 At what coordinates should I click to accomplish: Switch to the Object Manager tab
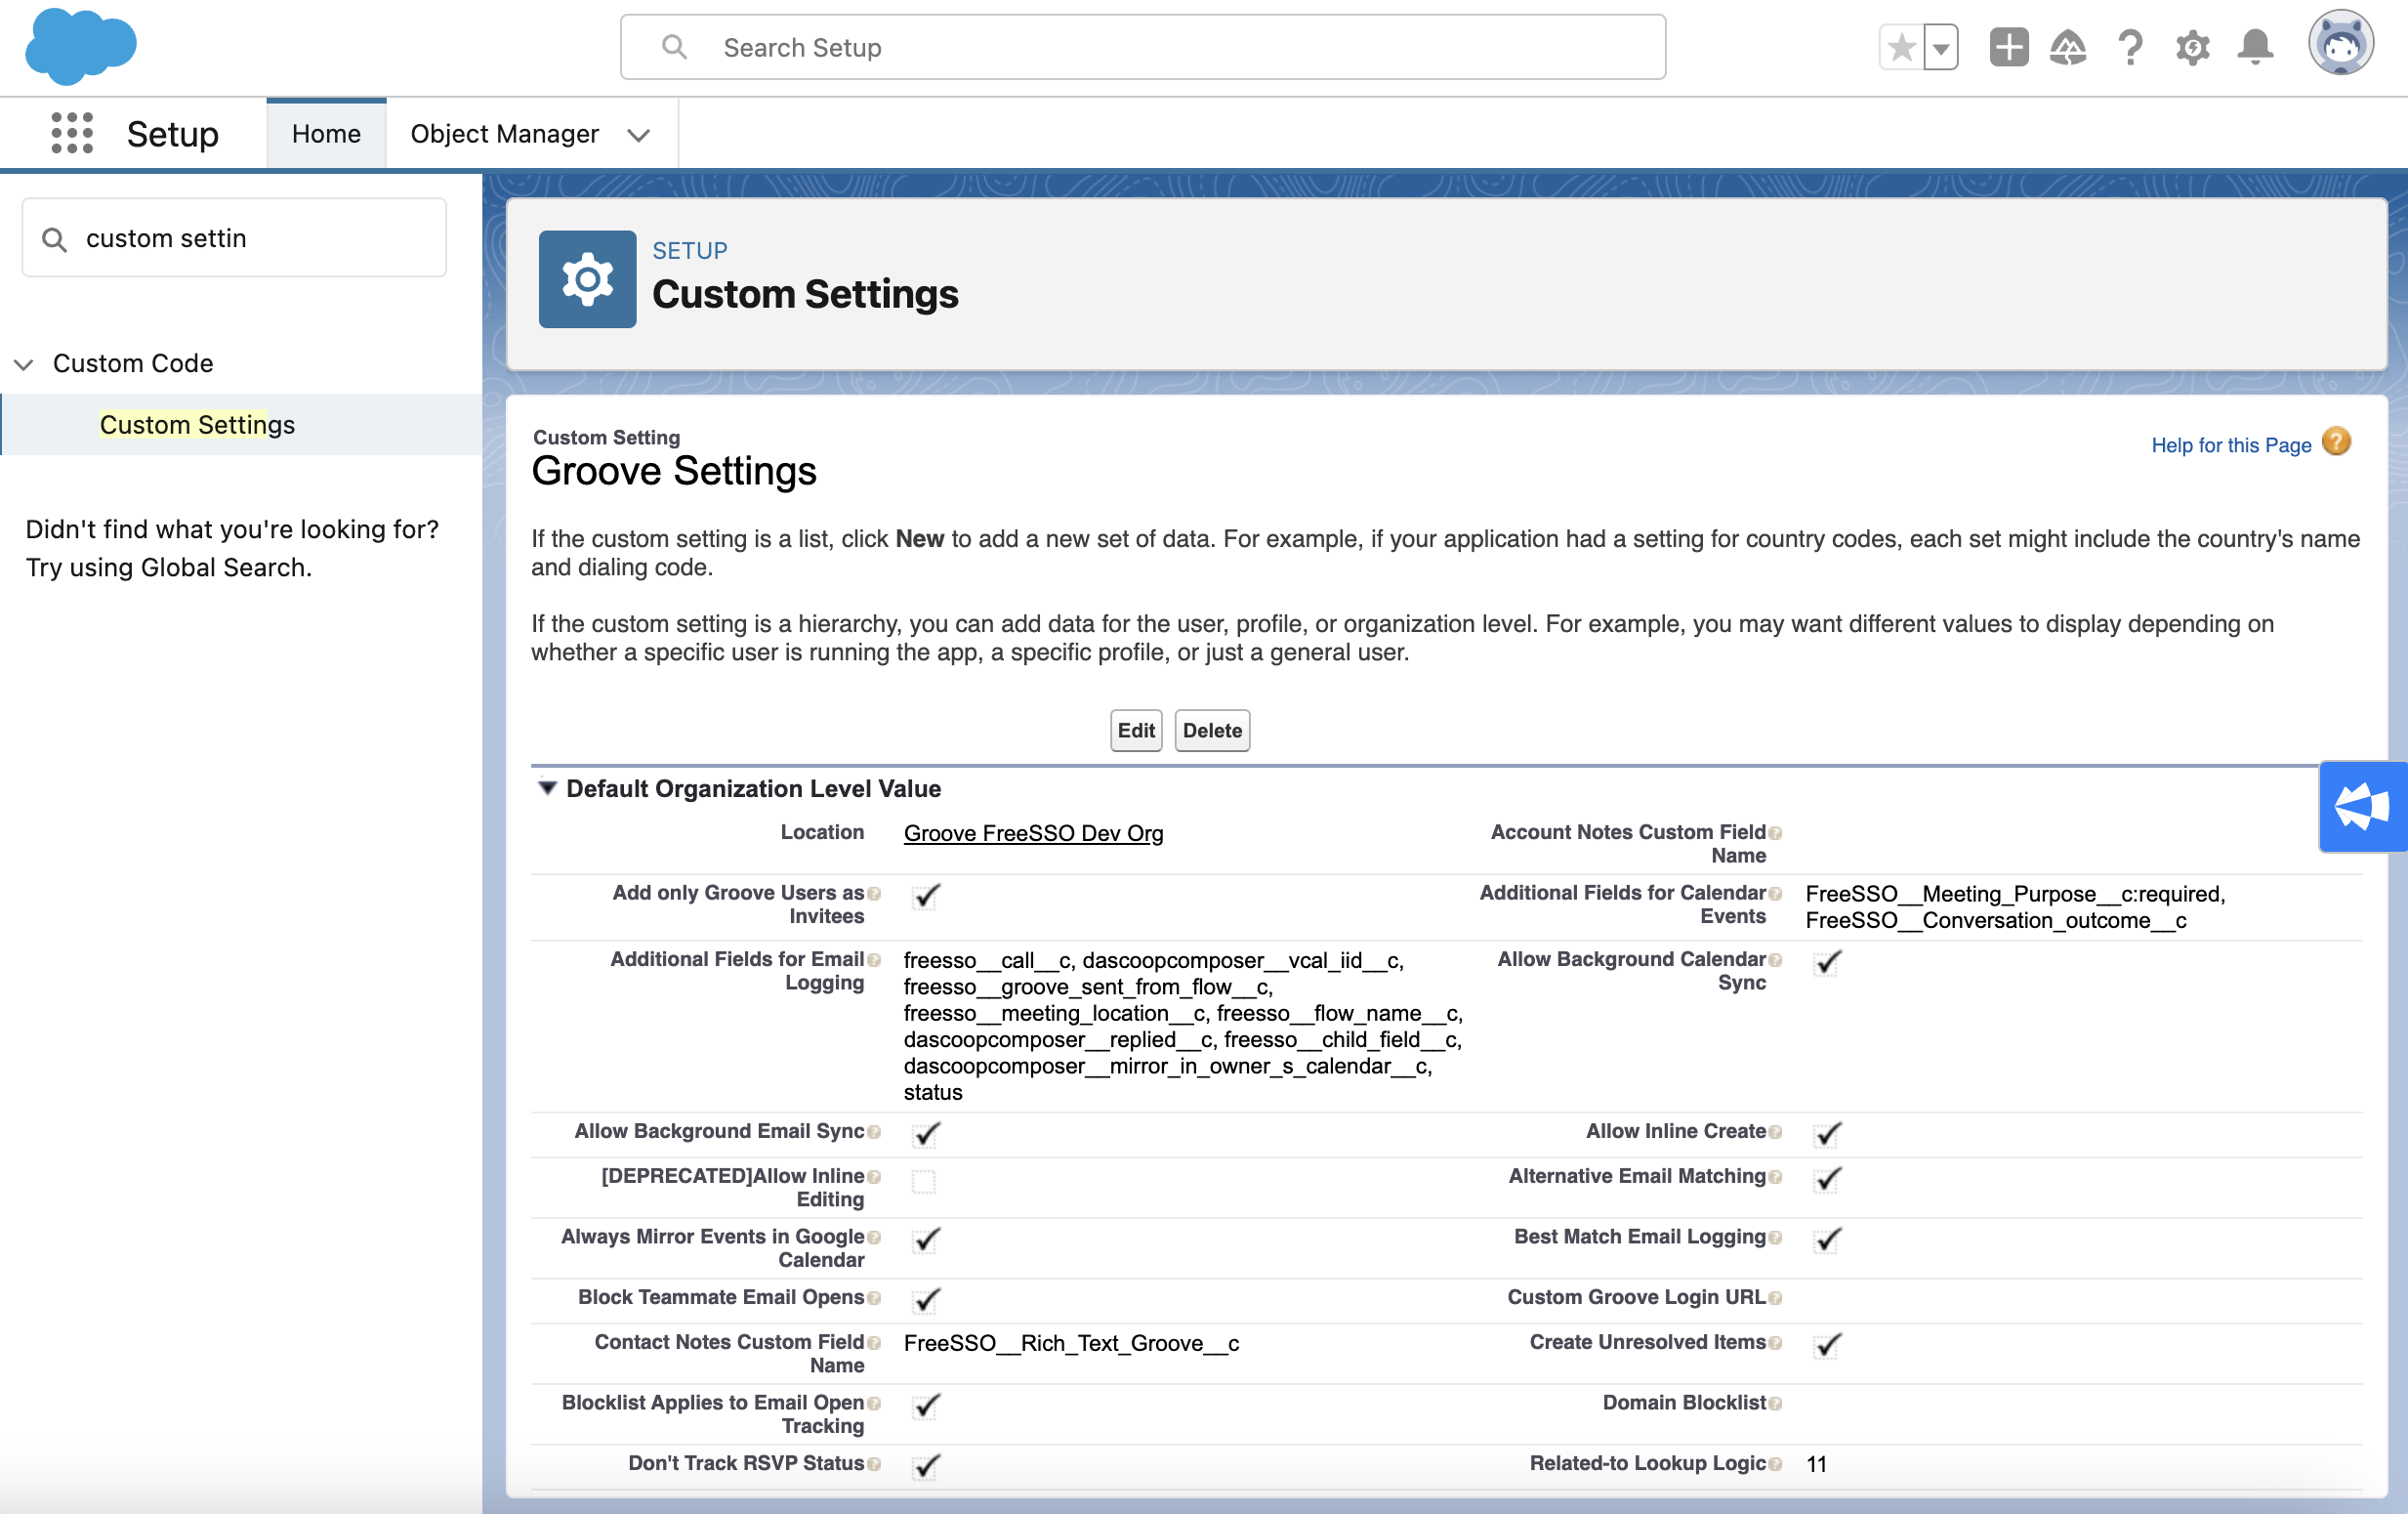tap(504, 133)
